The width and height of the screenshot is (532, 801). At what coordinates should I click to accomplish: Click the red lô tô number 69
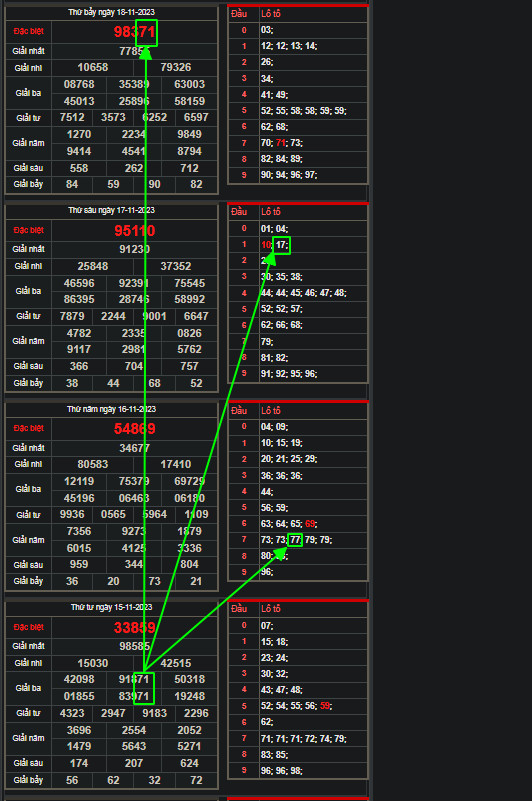pos(310,524)
